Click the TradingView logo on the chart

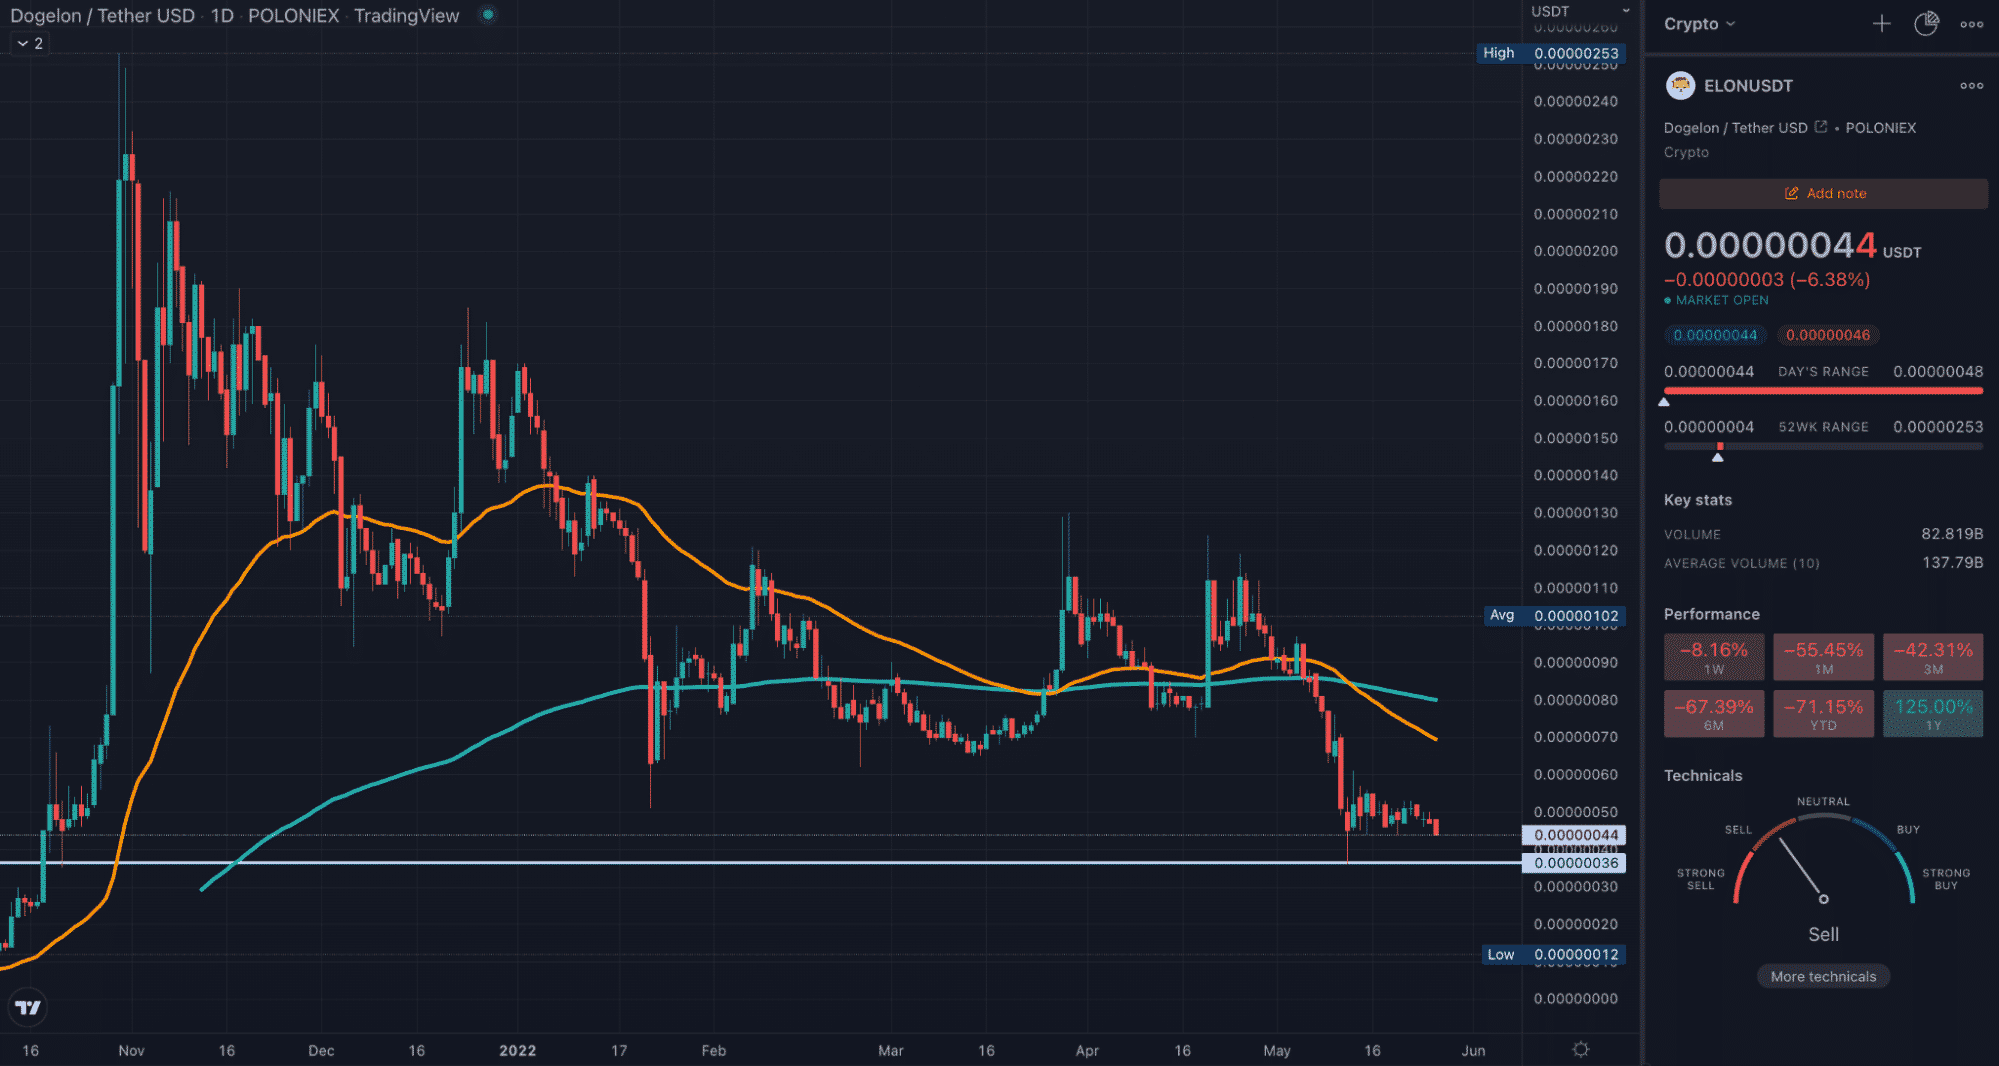28,1008
